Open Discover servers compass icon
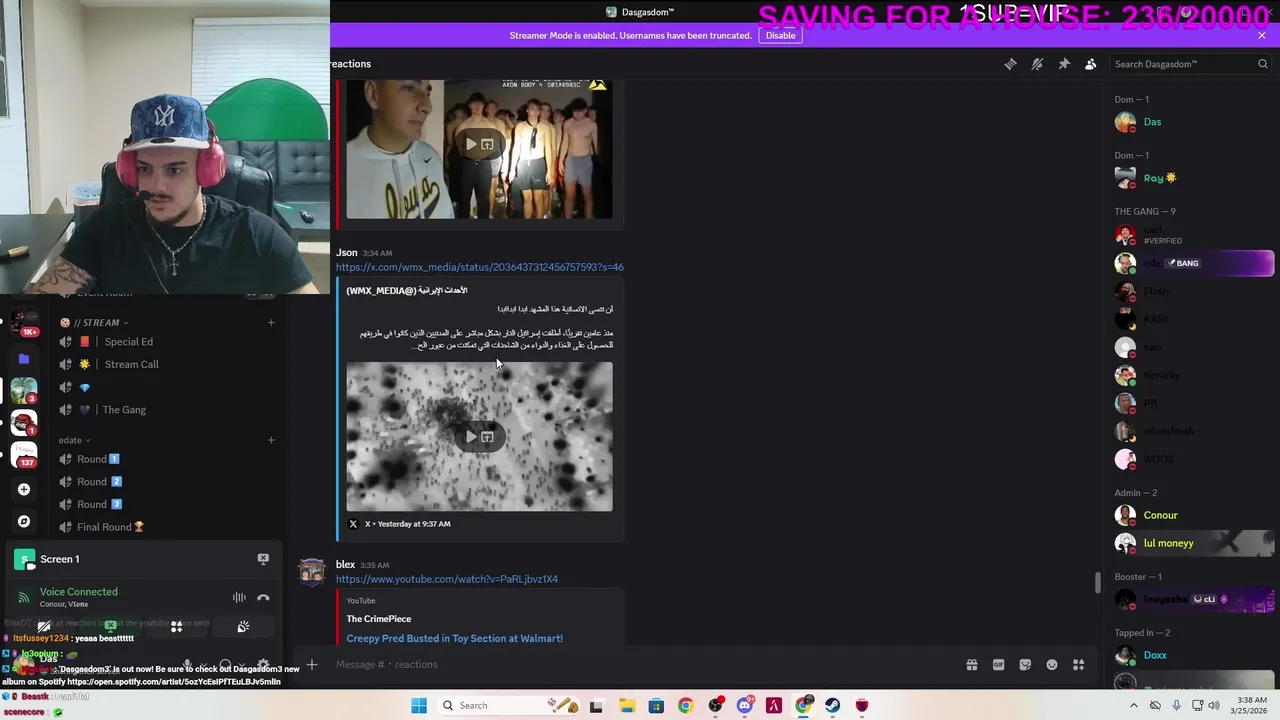Screen dimensions: 1280x720 [24, 521]
